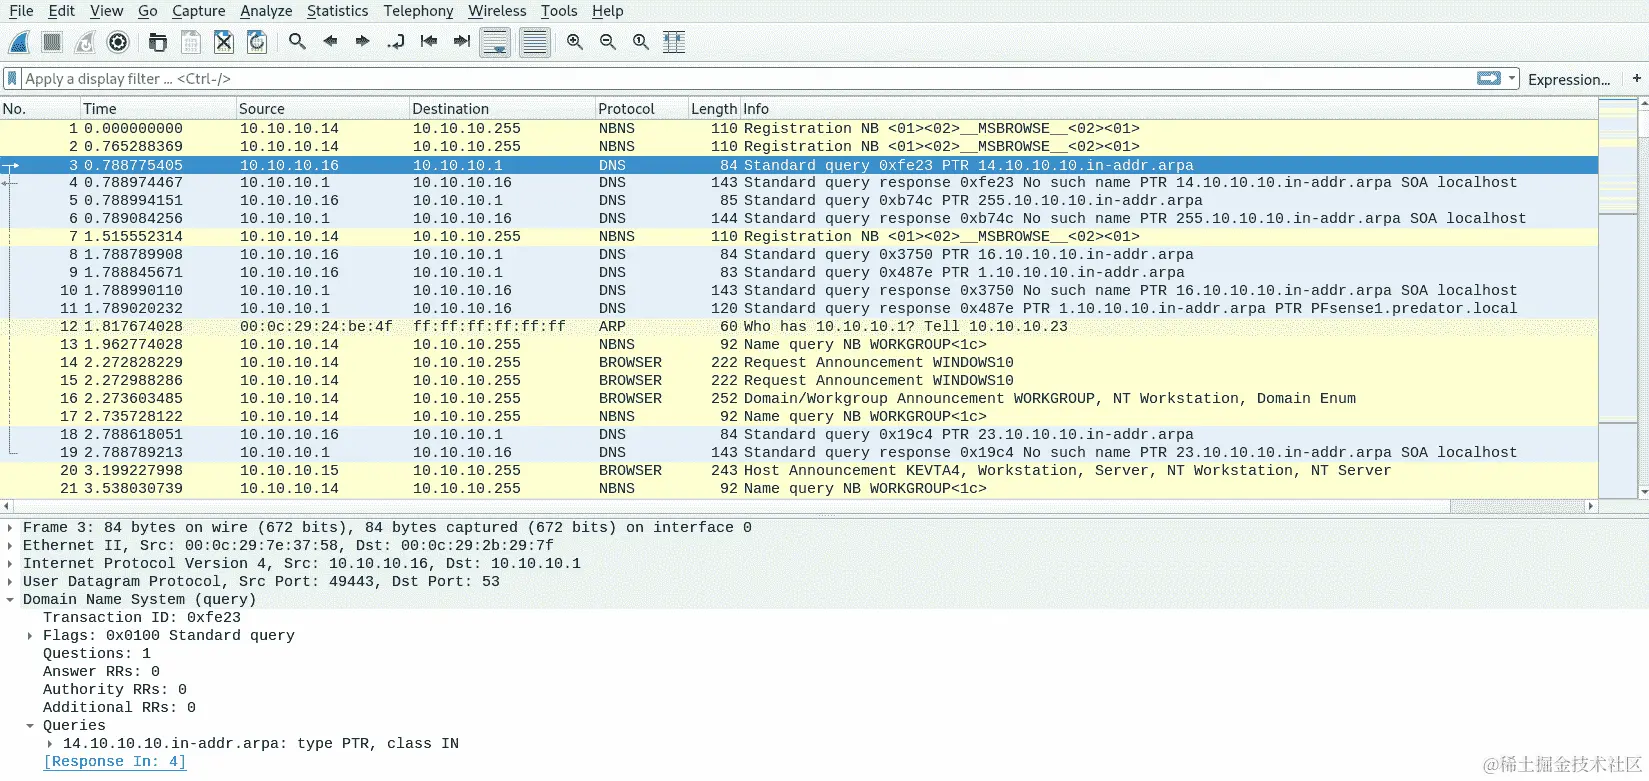The image size is (1649, 781).
Task: Collapse the Queries subtree
Action: tap(30, 726)
